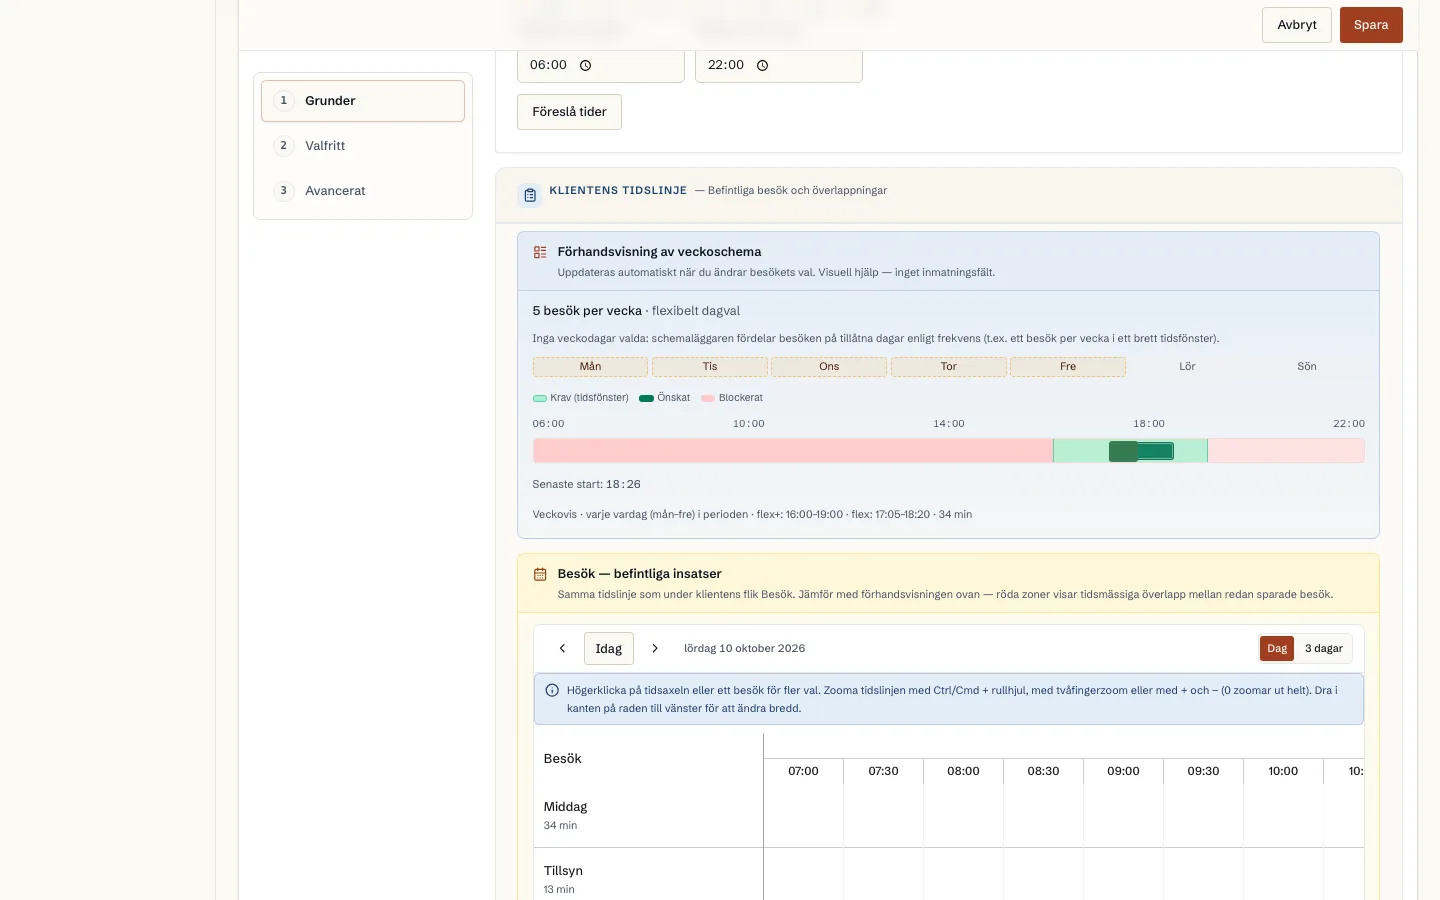
Task: Click the red blocked zone on the timeline
Action: point(792,451)
